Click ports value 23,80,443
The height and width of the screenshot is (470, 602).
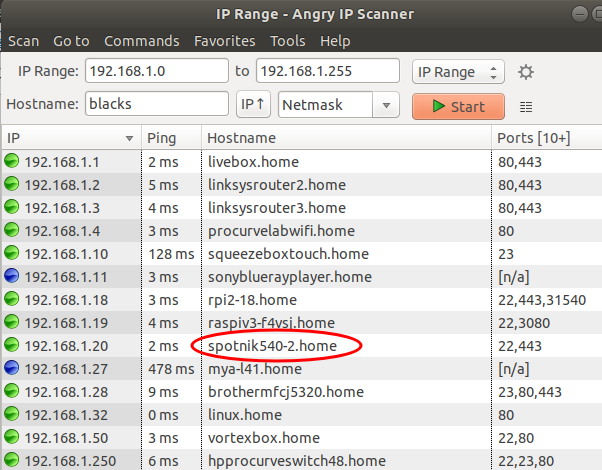pyautogui.click(x=529, y=392)
